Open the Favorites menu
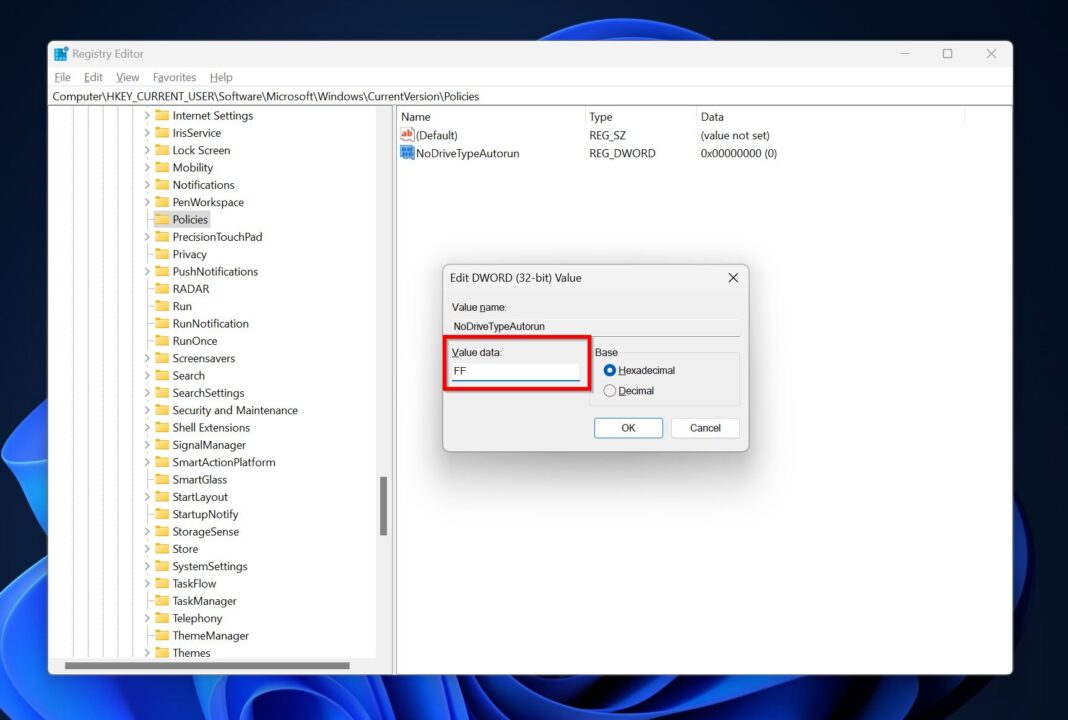Viewport: 1068px width, 720px height. (174, 77)
